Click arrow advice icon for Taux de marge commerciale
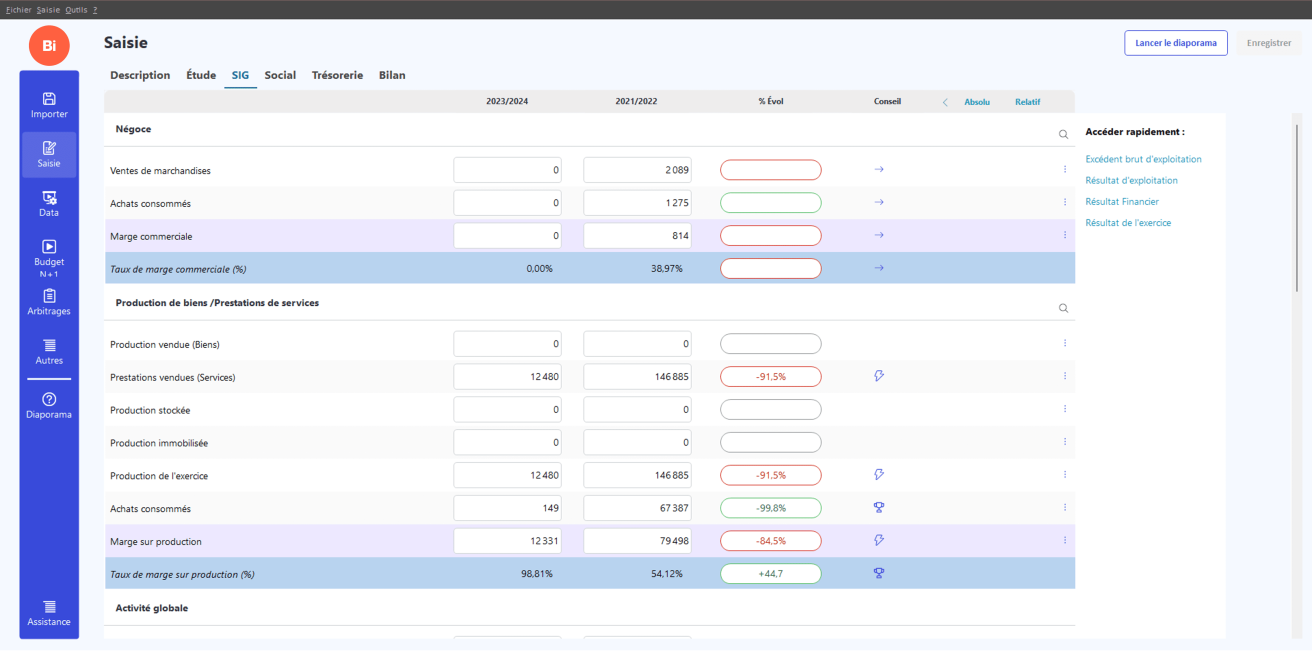The height and width of the screenshot is (651, 1312). point(879,268)
